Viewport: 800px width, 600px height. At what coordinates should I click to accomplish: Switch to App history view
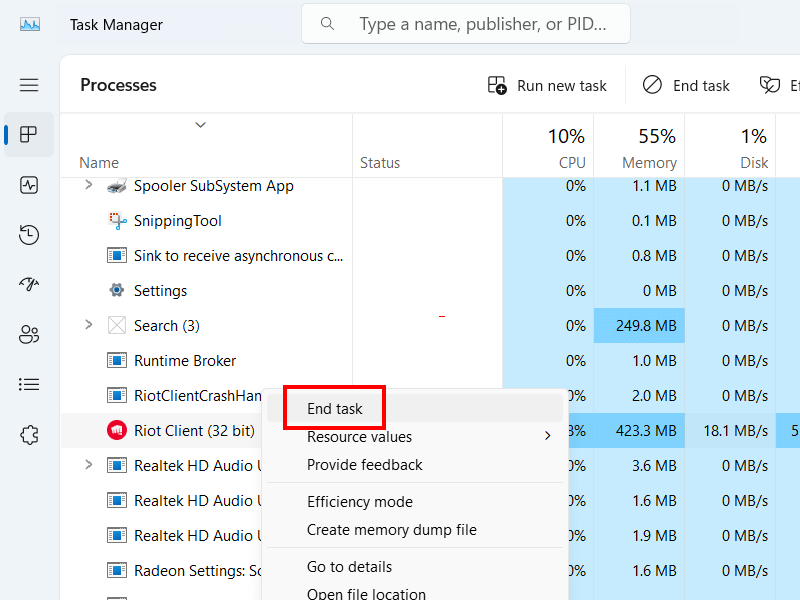click(29, 234)
